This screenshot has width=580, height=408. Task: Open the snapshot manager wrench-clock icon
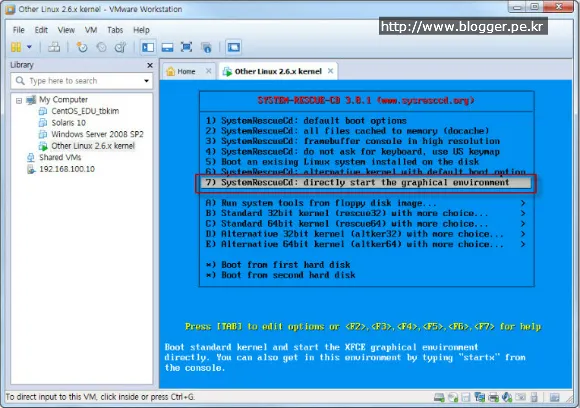[121, 47]
